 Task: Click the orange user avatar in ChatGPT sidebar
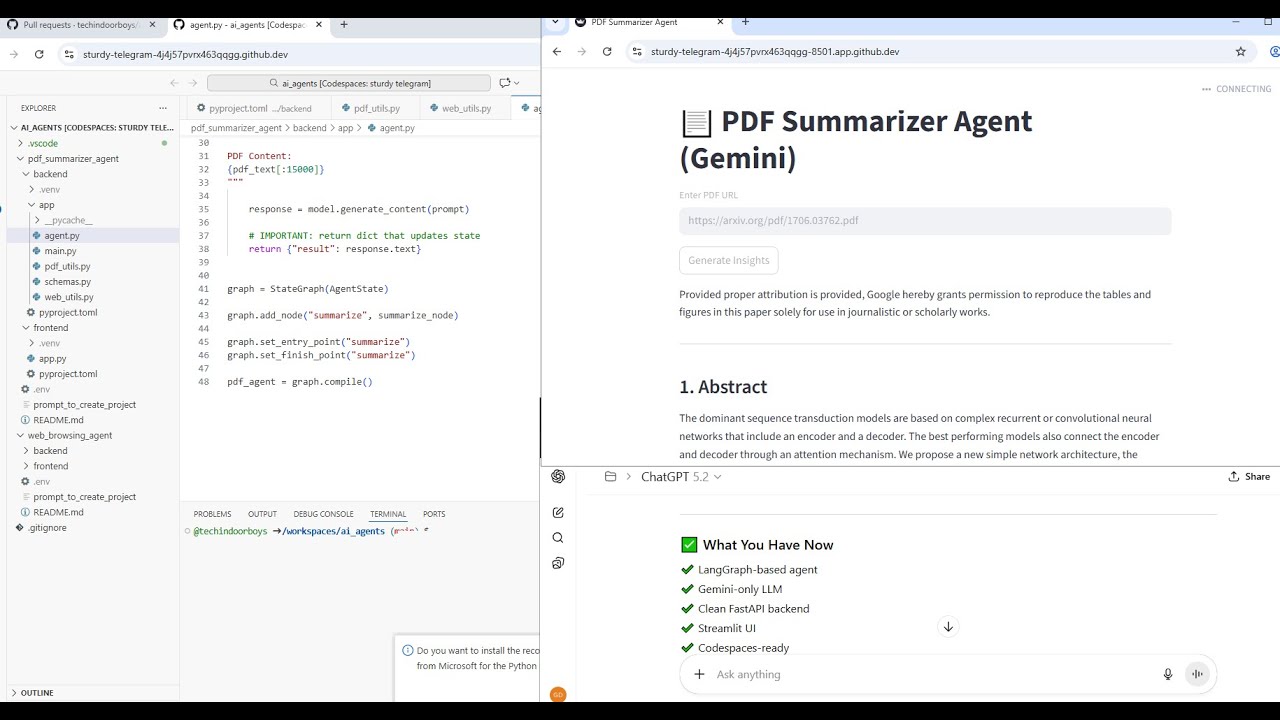(558, 694)
